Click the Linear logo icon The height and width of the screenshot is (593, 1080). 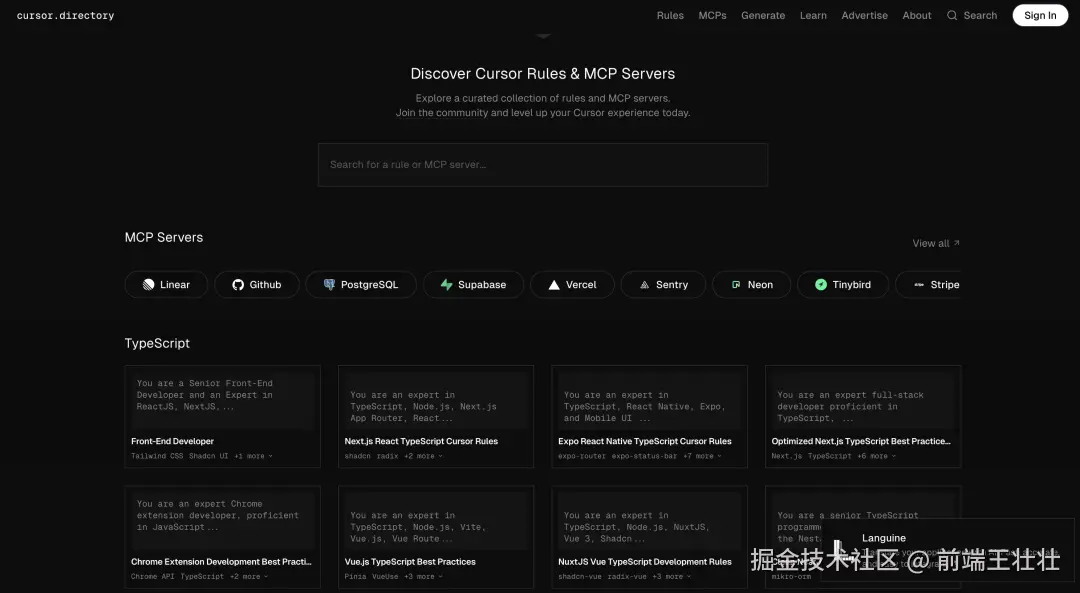[x=148, y=284]
